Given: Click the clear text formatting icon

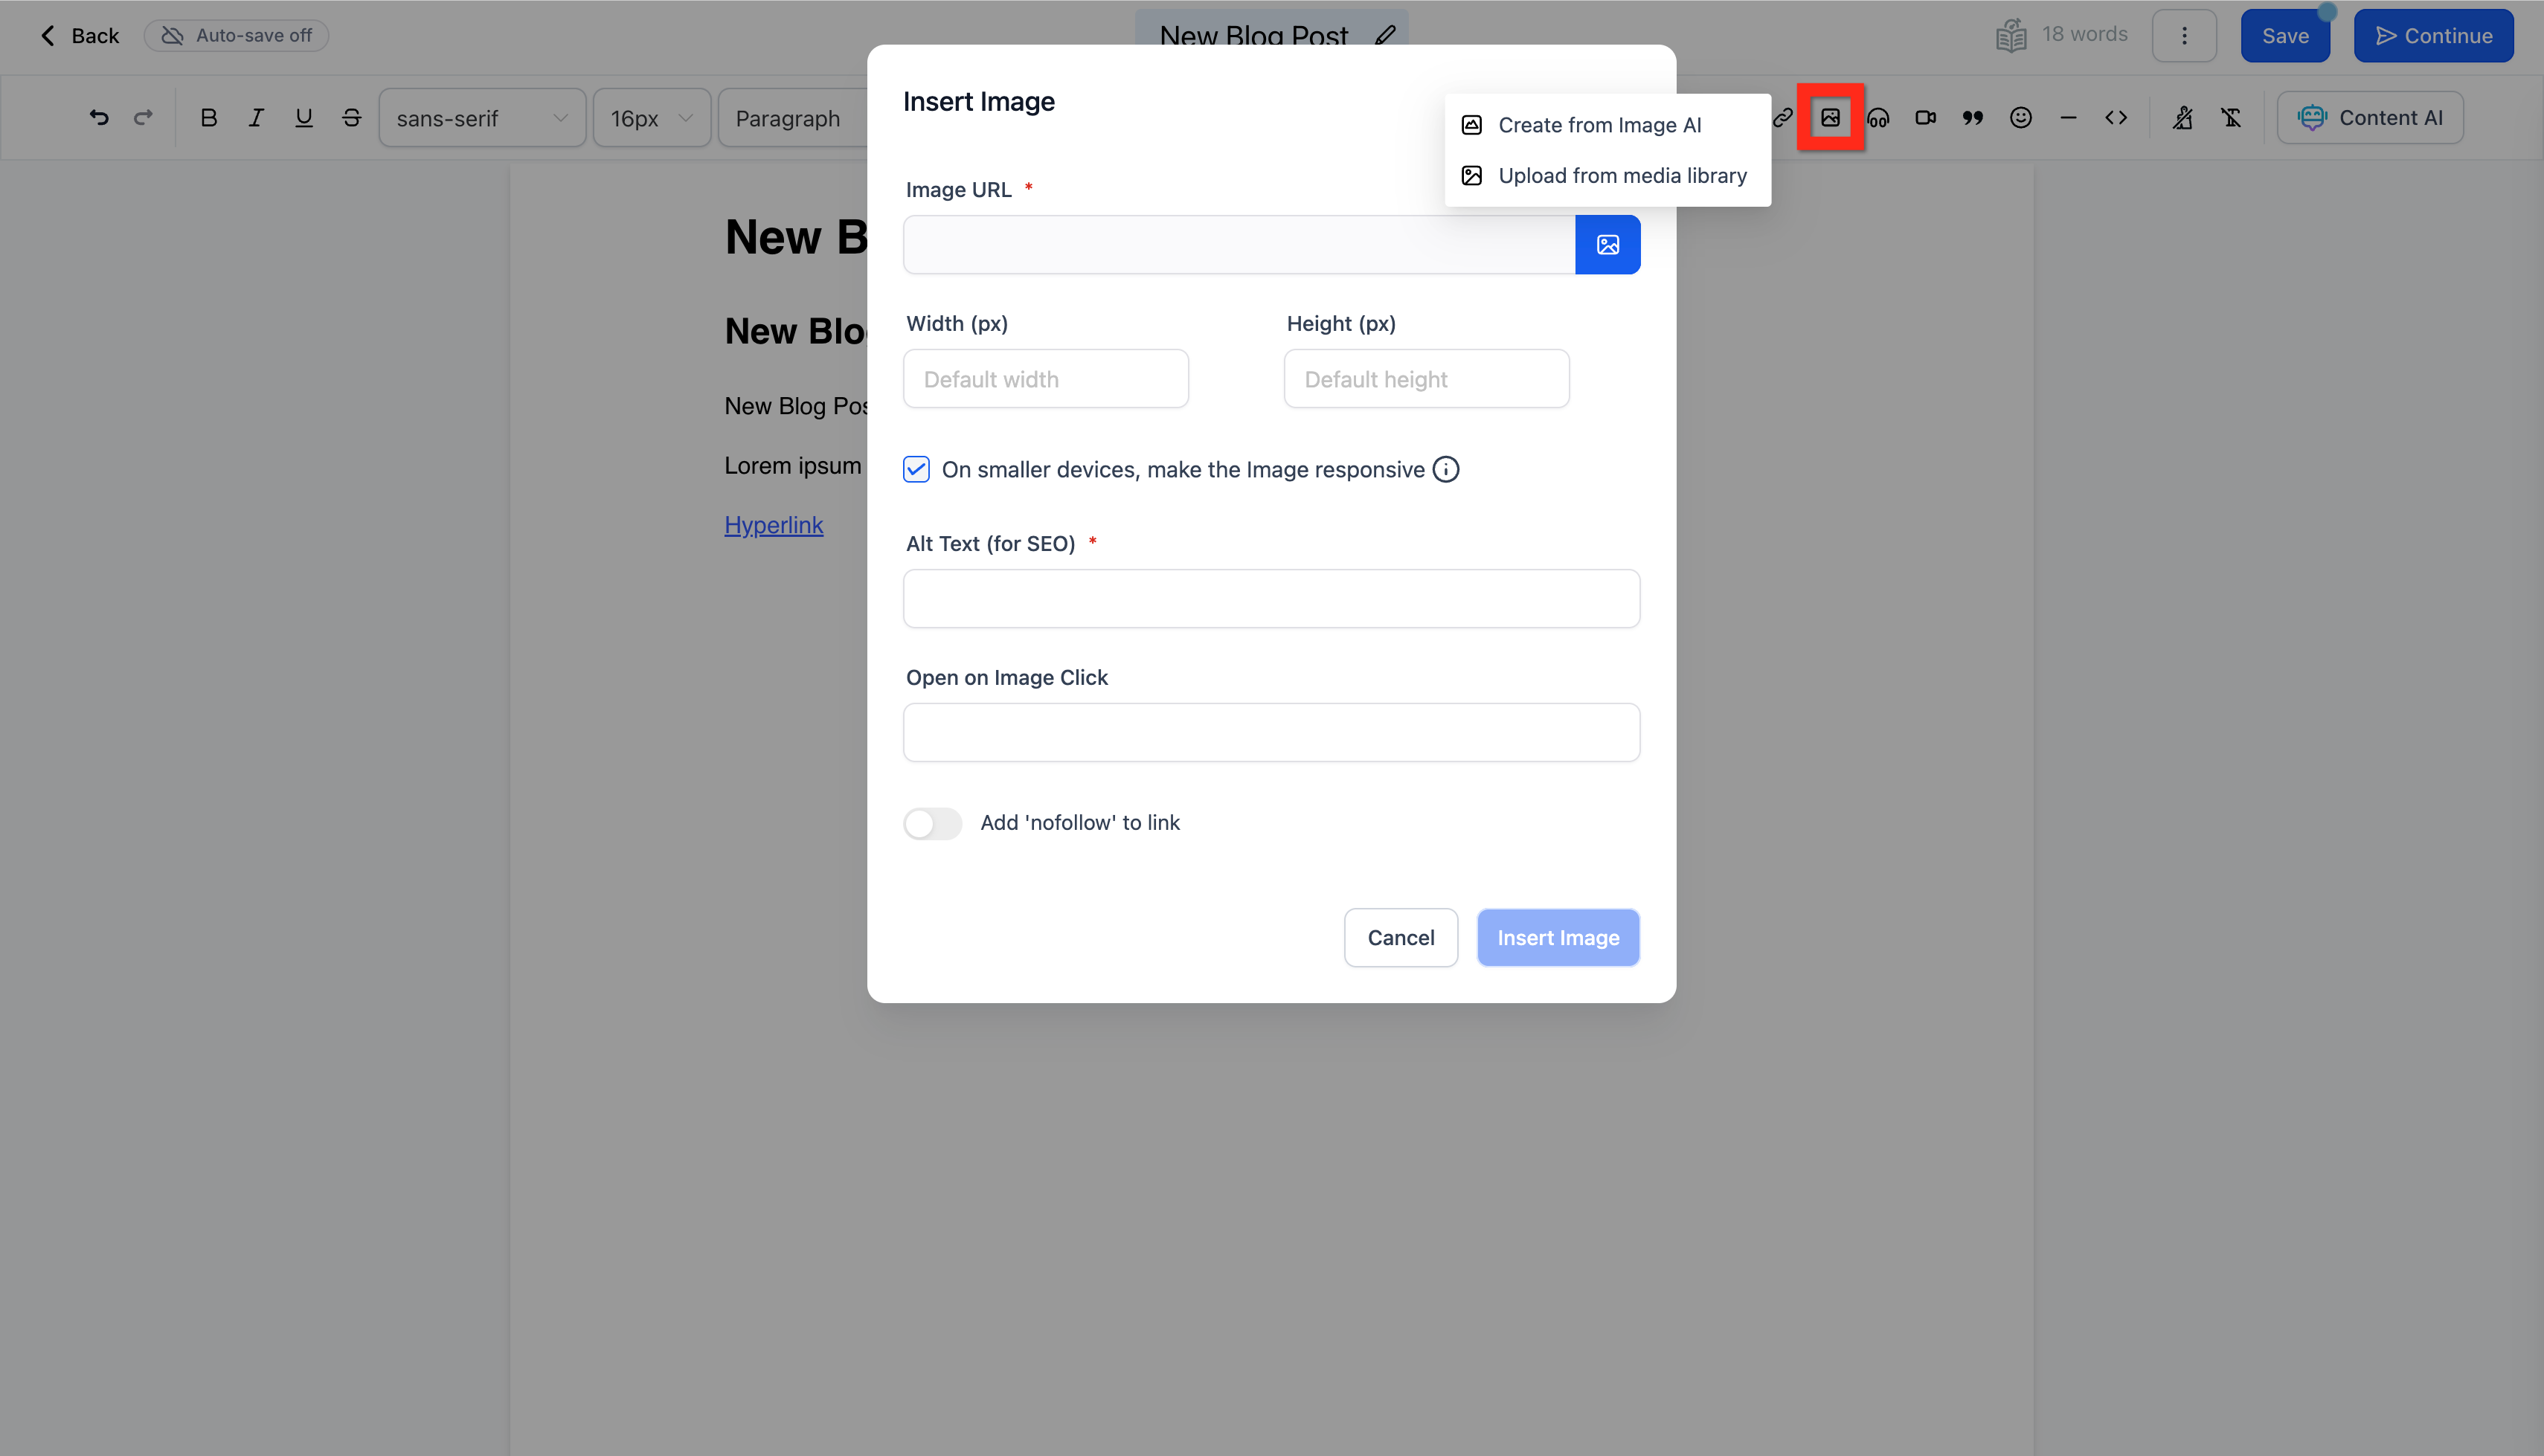Looking at the screenshot, I should click(x=2231, y=118).
